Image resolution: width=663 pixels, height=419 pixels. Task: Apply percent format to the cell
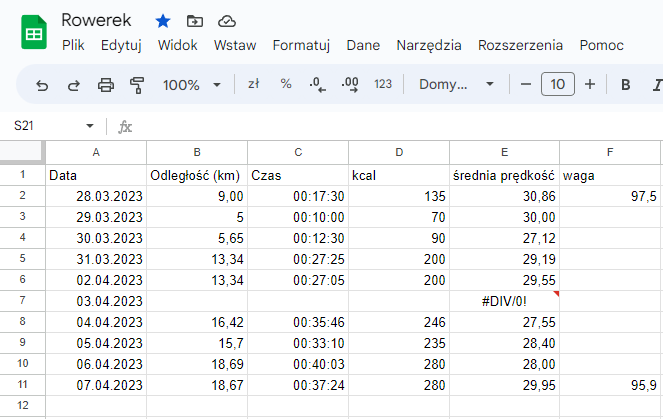pos(286,85)
